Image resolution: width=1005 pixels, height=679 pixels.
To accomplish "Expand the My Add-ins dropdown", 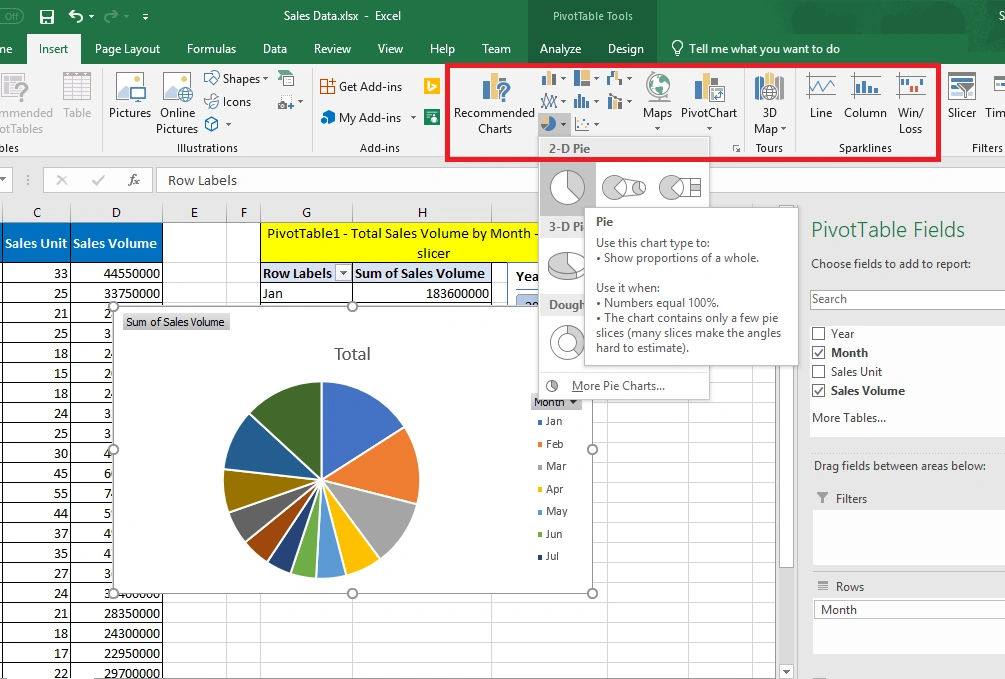I will point(413,117).
